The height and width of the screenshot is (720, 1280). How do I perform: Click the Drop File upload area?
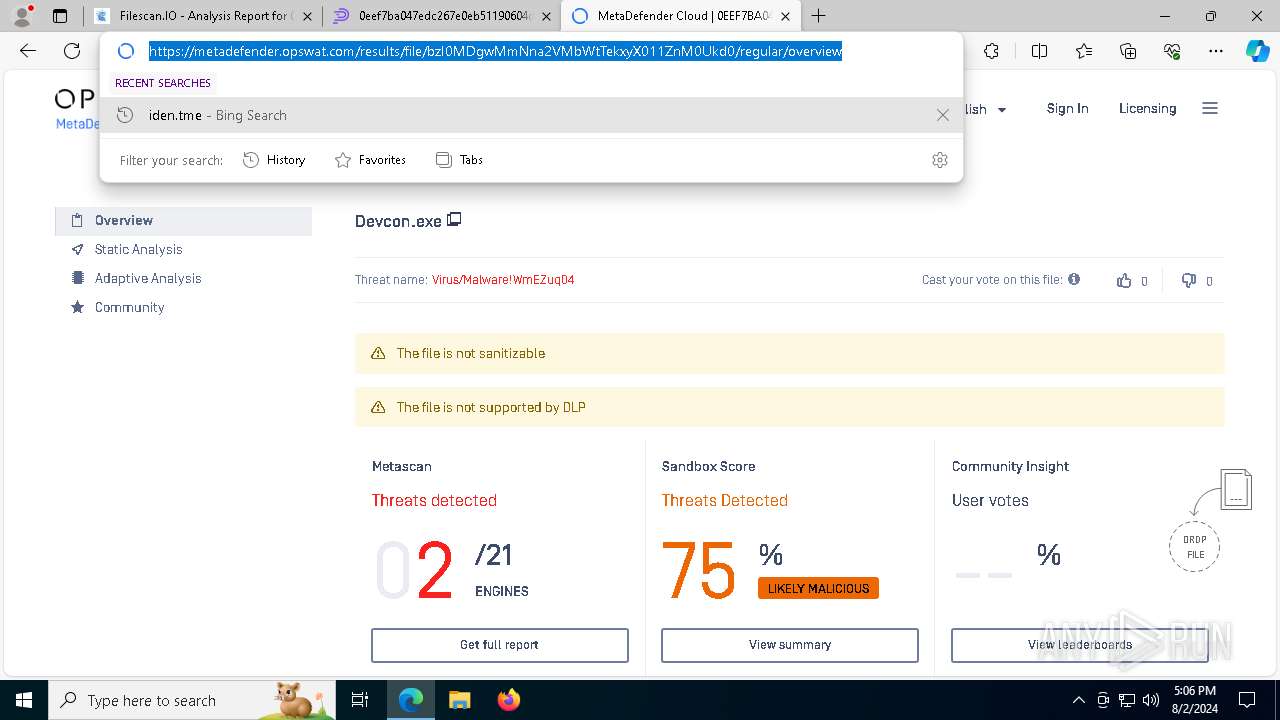tap(1195, 547)
